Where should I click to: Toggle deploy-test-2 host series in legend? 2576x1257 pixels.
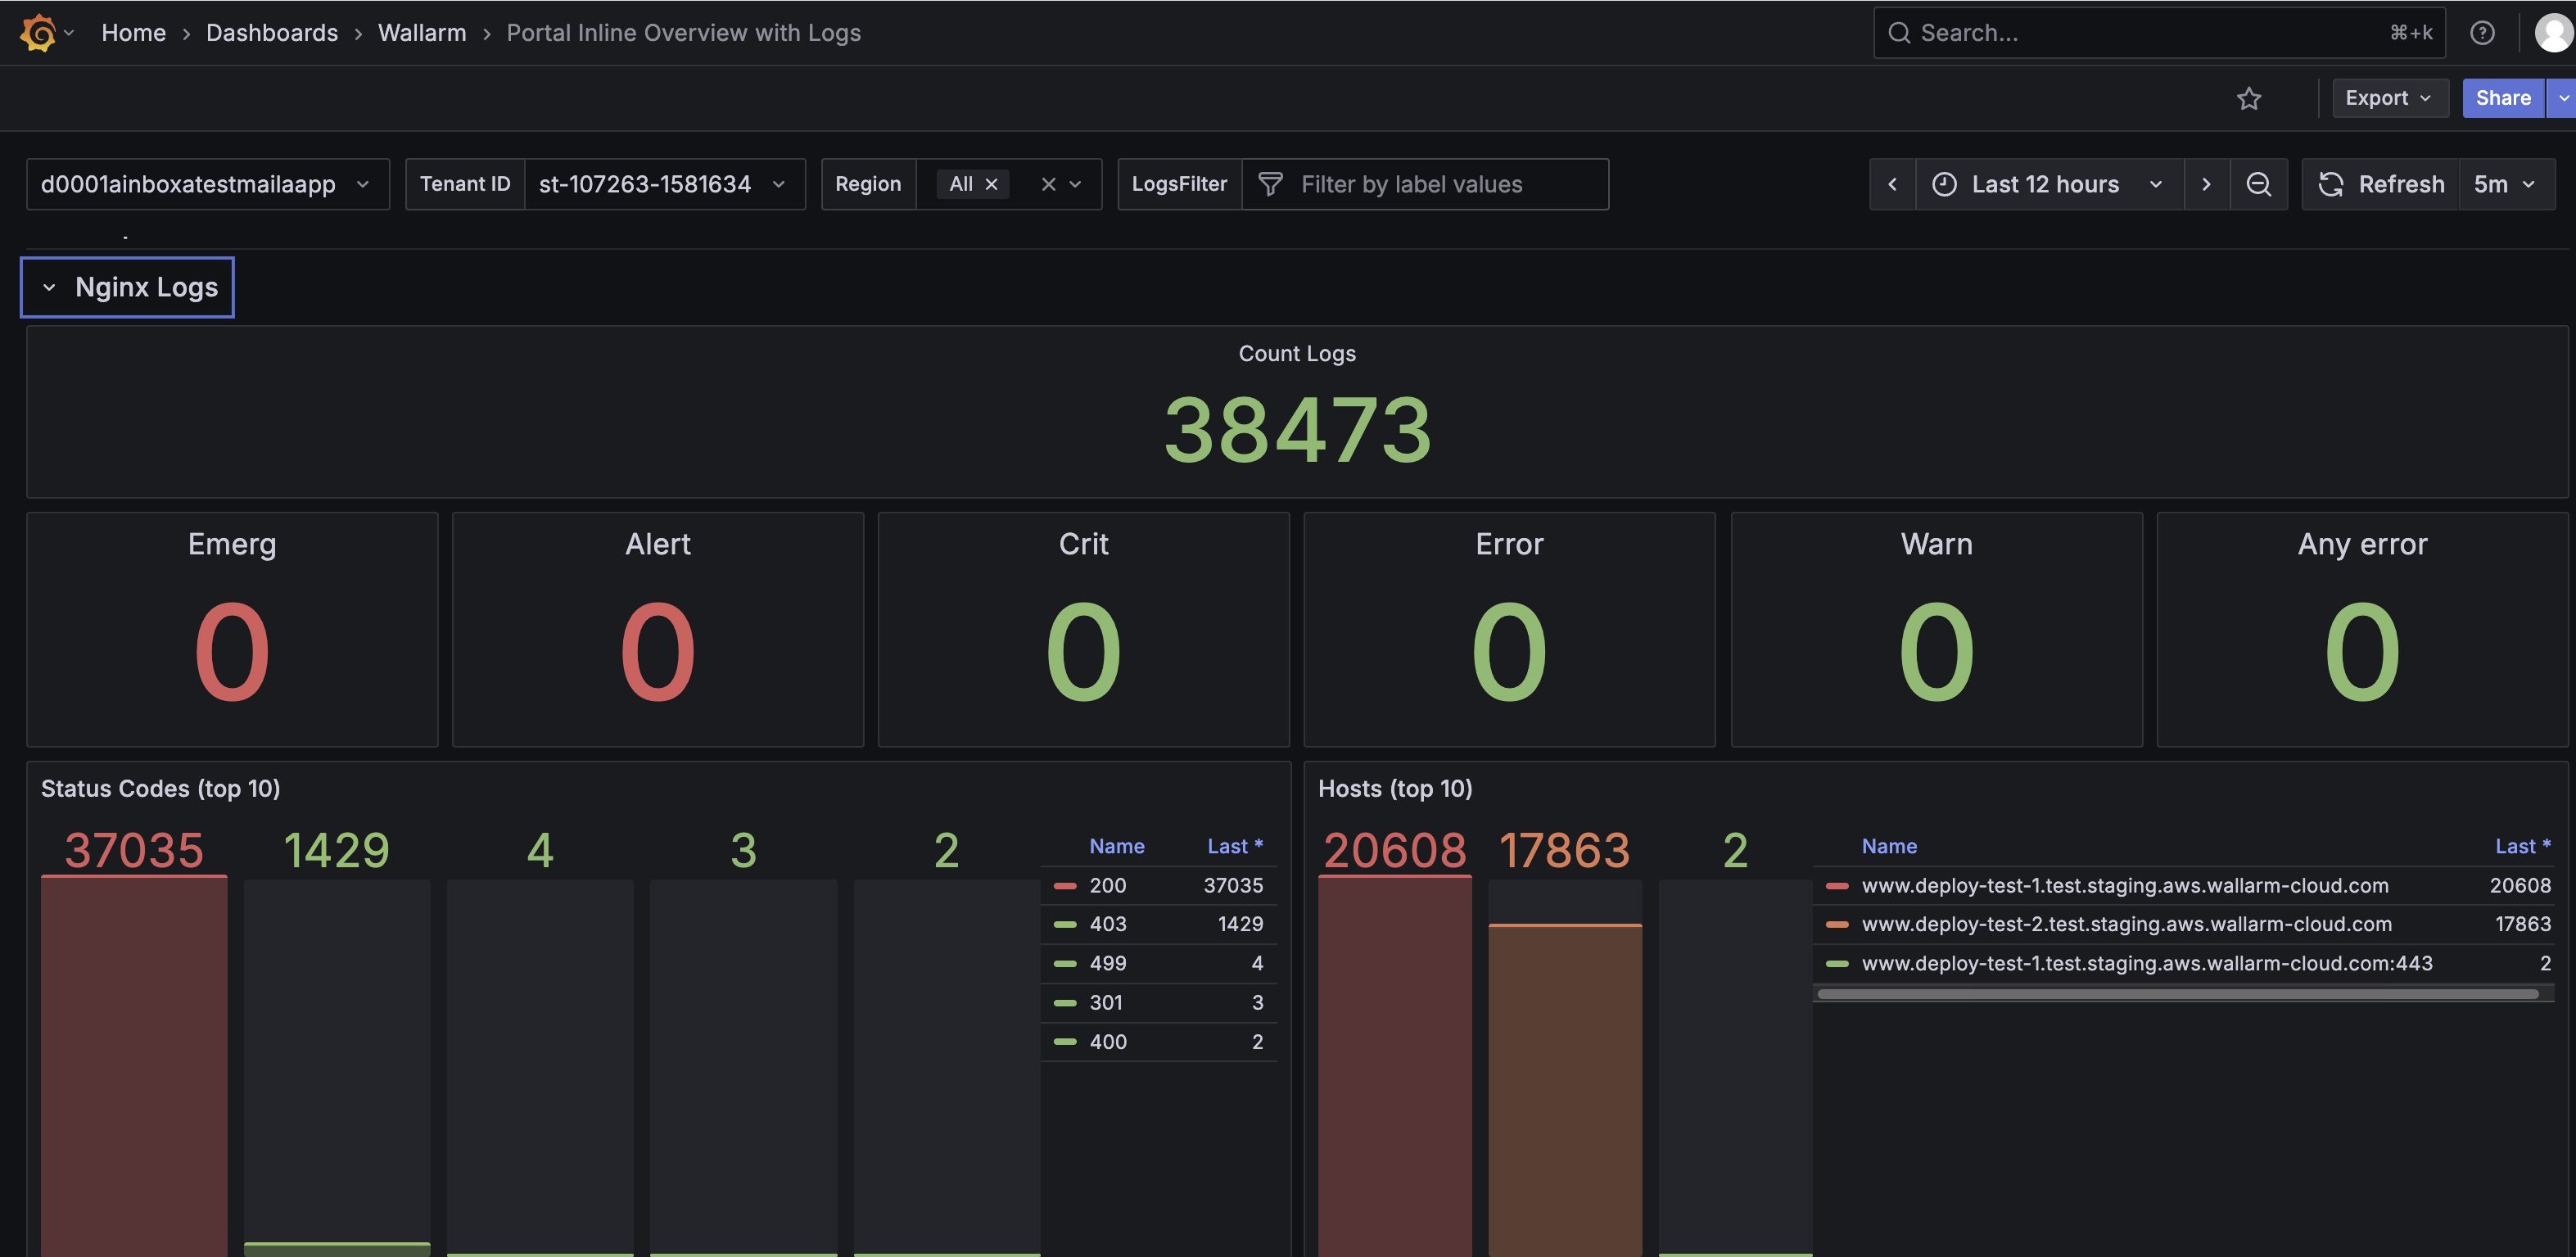(x=2125, y=924)
